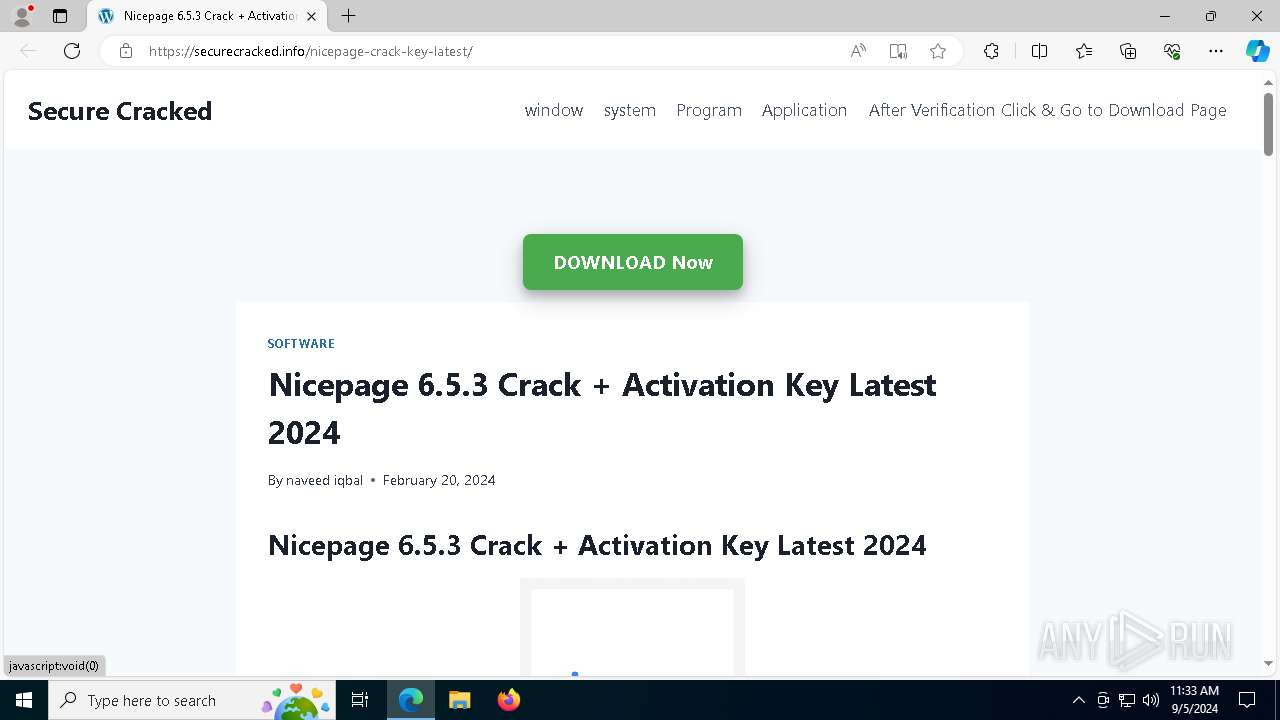
Task: Open Edge Settings and more menu
Action: point(1216,51)
